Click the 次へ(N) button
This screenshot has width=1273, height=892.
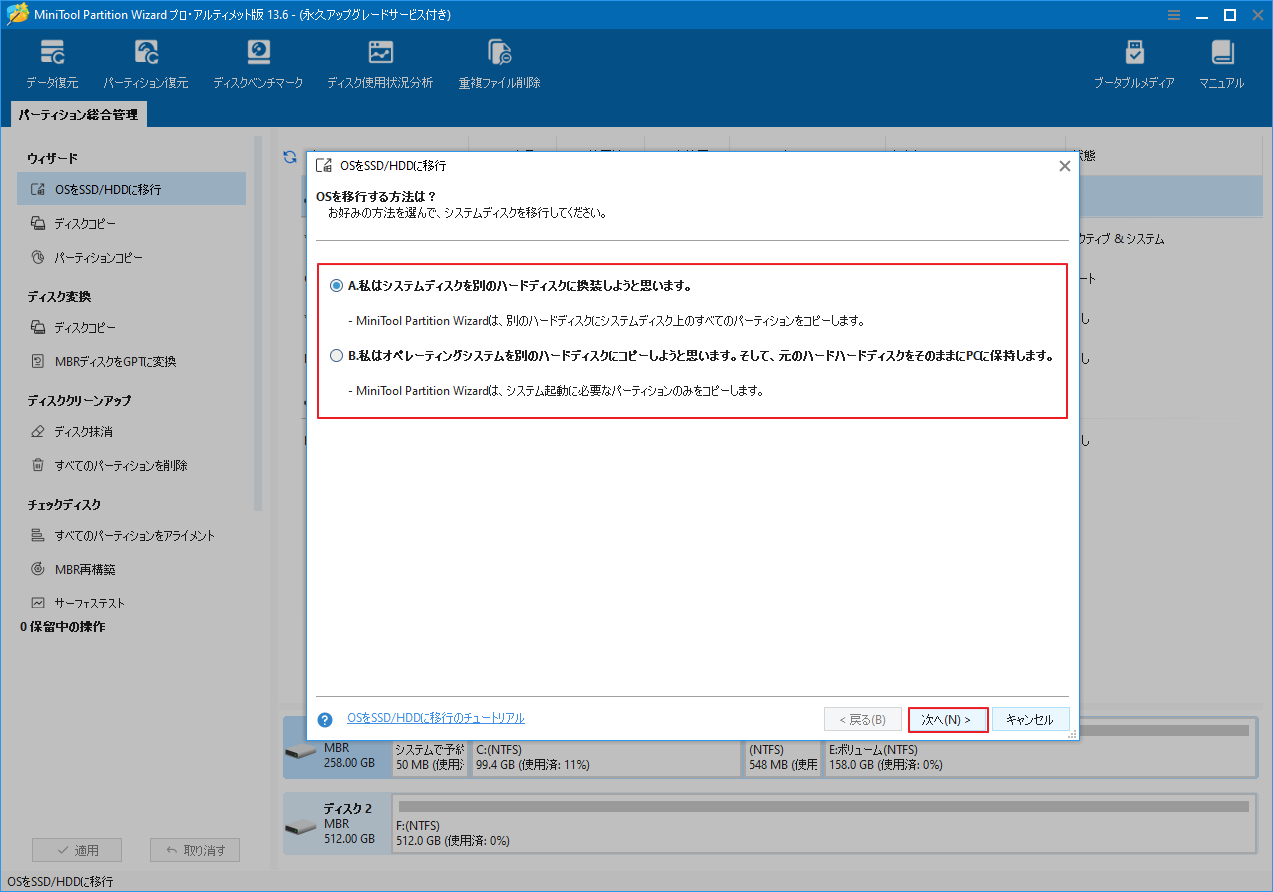(947, 717)
